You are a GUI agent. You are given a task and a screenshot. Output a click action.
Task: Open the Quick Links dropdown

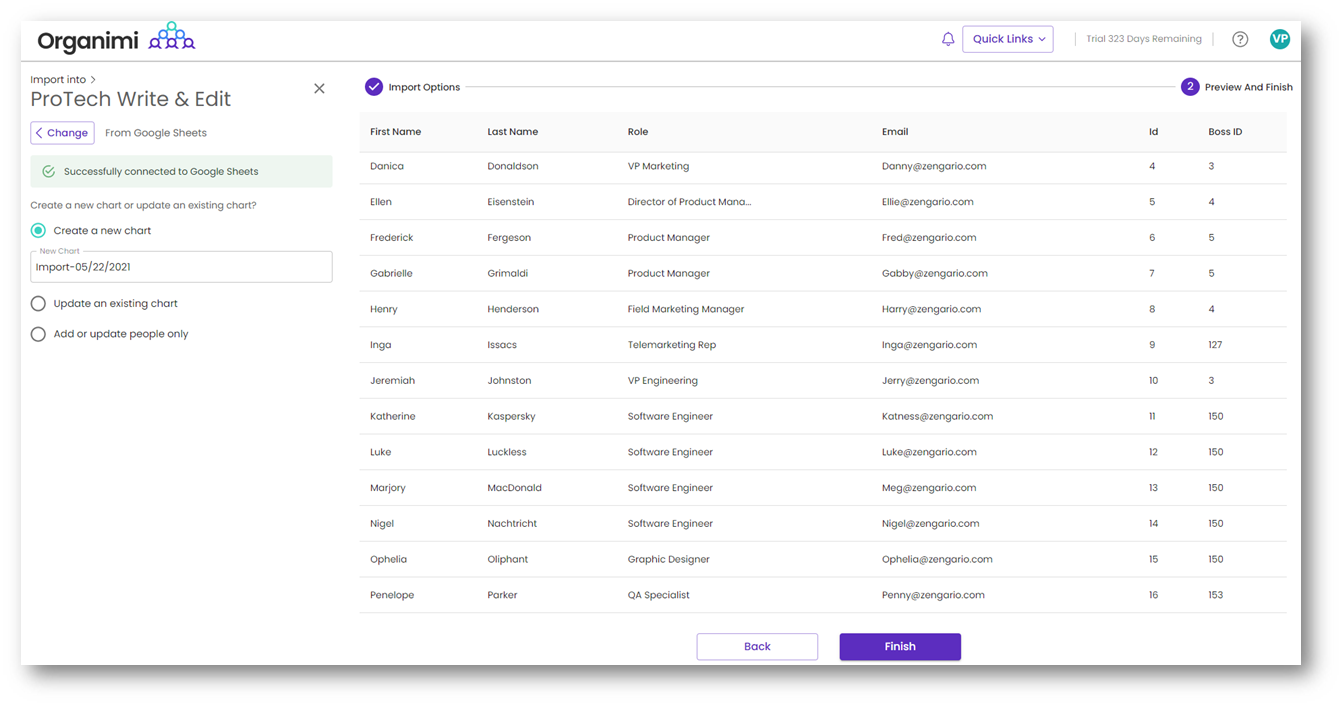click(1007, 39)
